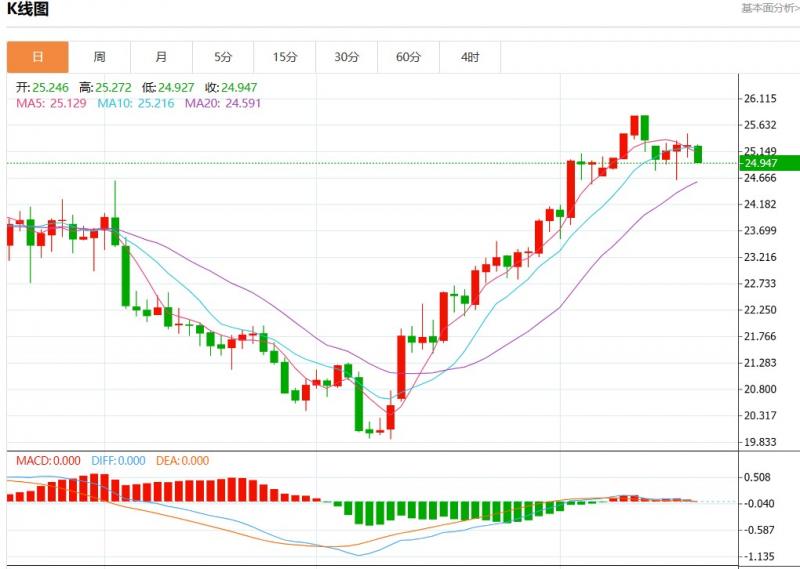The width and height of the screenshot is (800, 569).
Task: Switch to the 4时 four-hour tab
Action: tap(470, 57)
